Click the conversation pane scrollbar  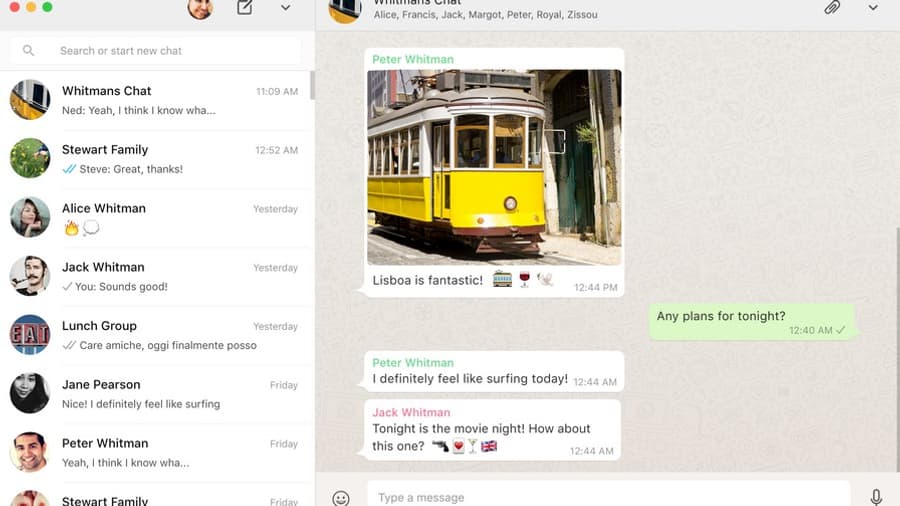[x=897, y=349]
